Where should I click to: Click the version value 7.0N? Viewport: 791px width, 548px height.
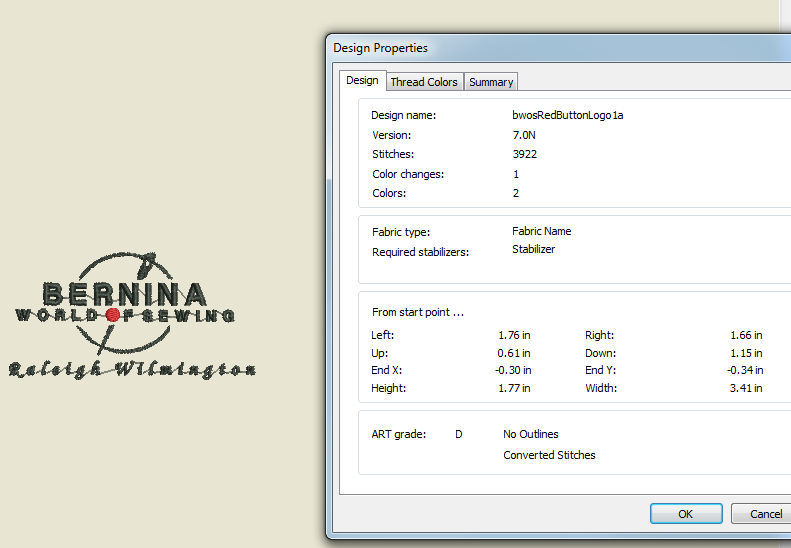(524, 135)
